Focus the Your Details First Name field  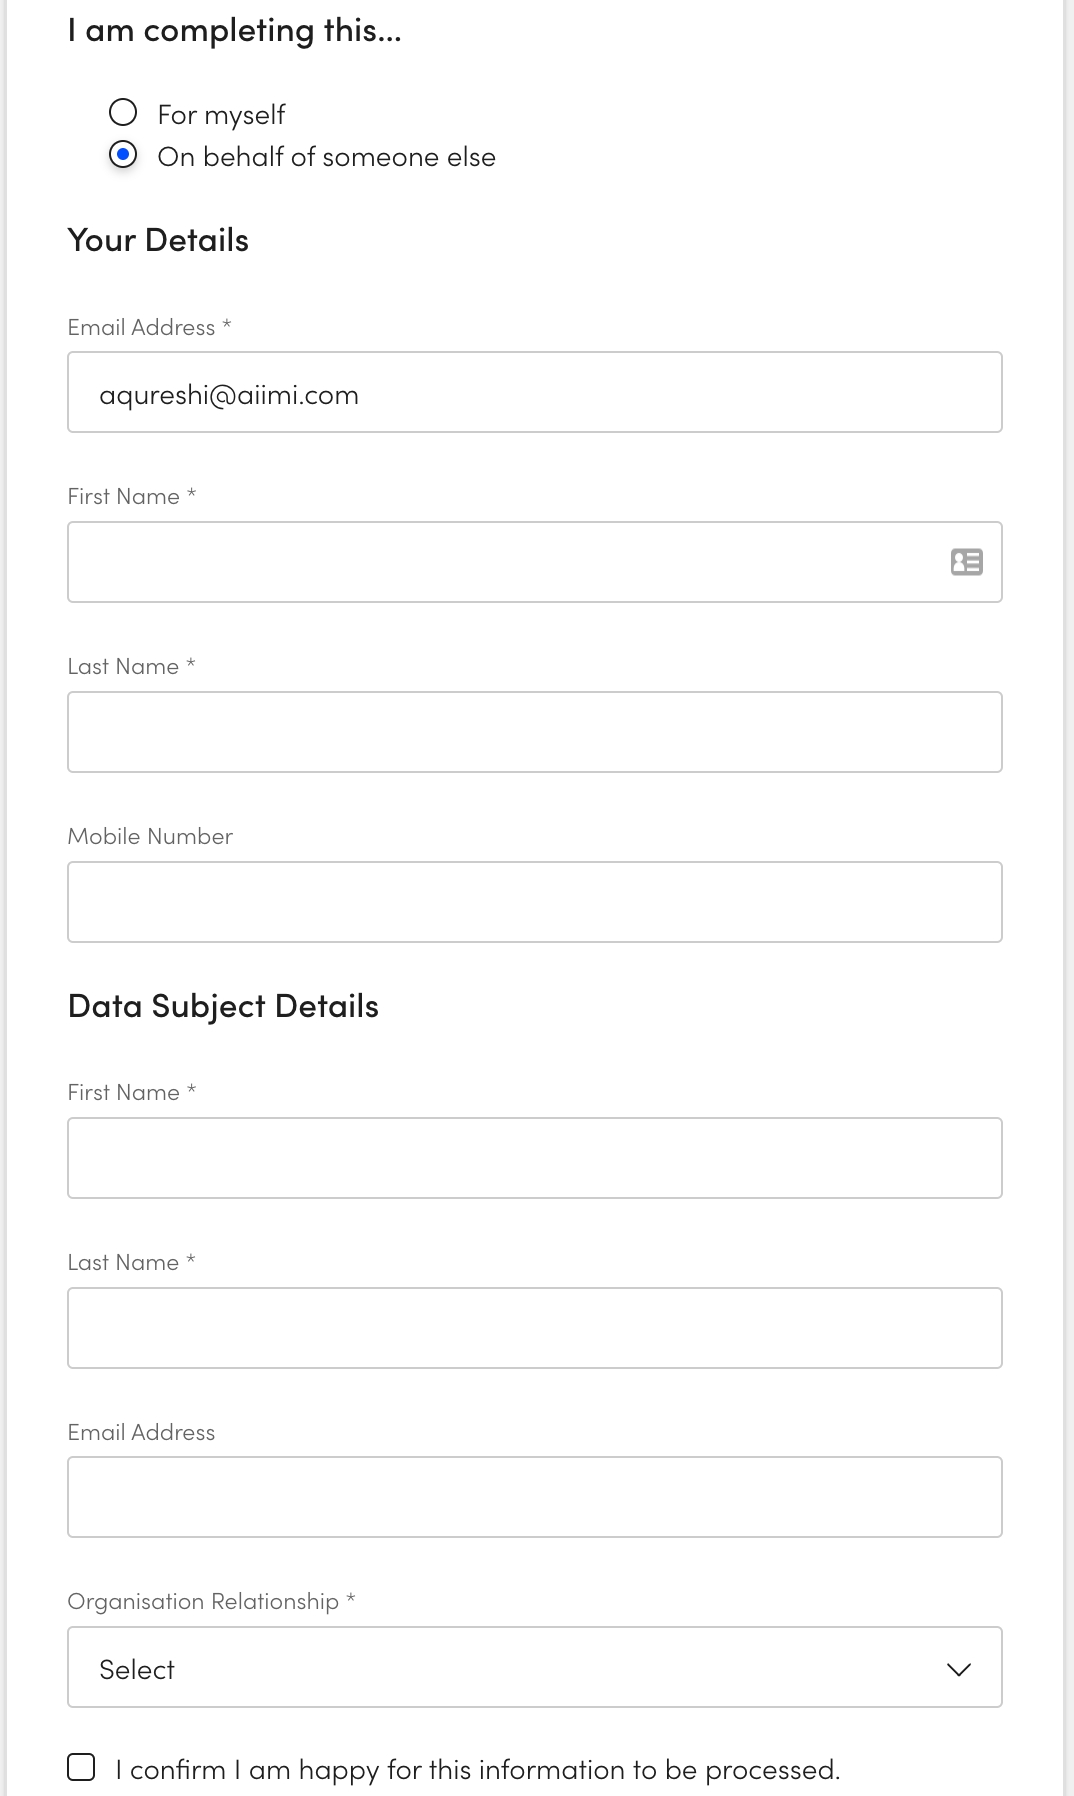pos(500,562)
